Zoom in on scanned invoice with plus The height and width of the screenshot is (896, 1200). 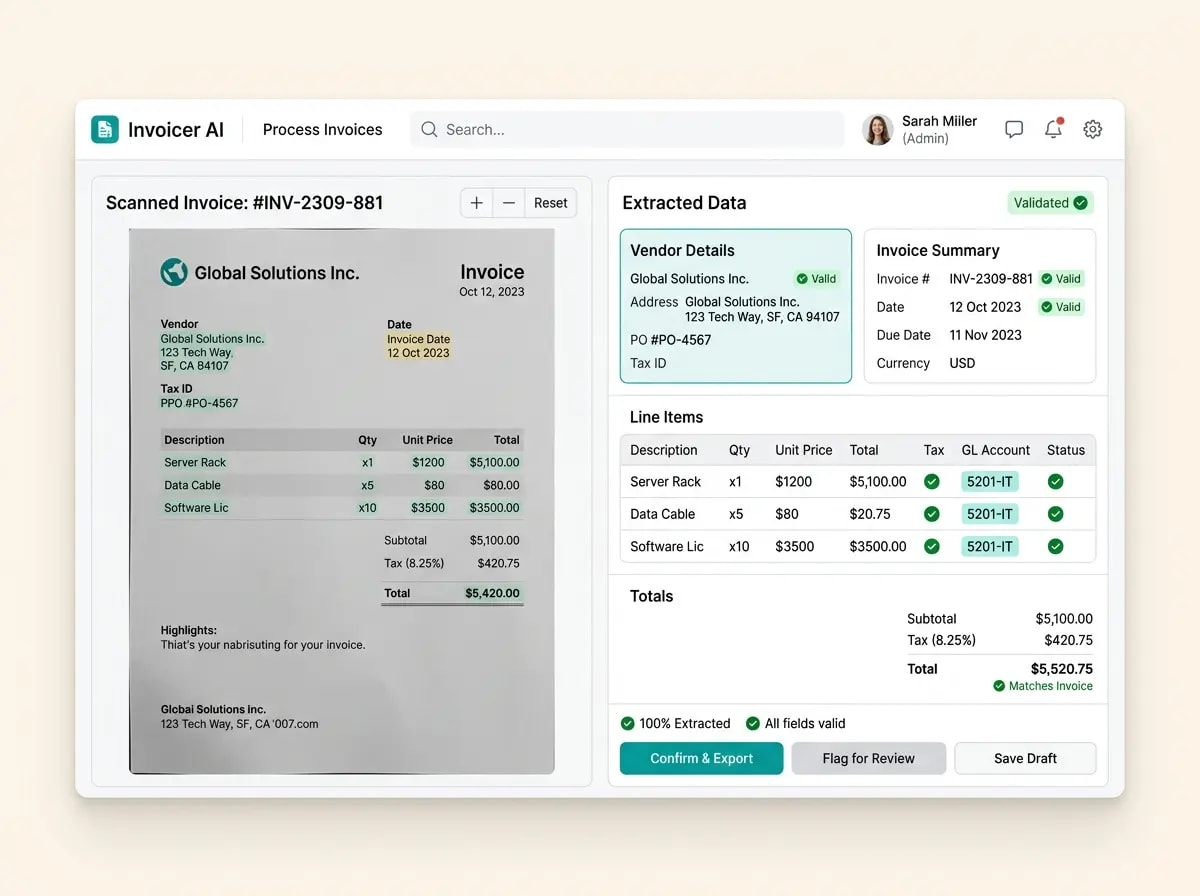tap(477, 203)
